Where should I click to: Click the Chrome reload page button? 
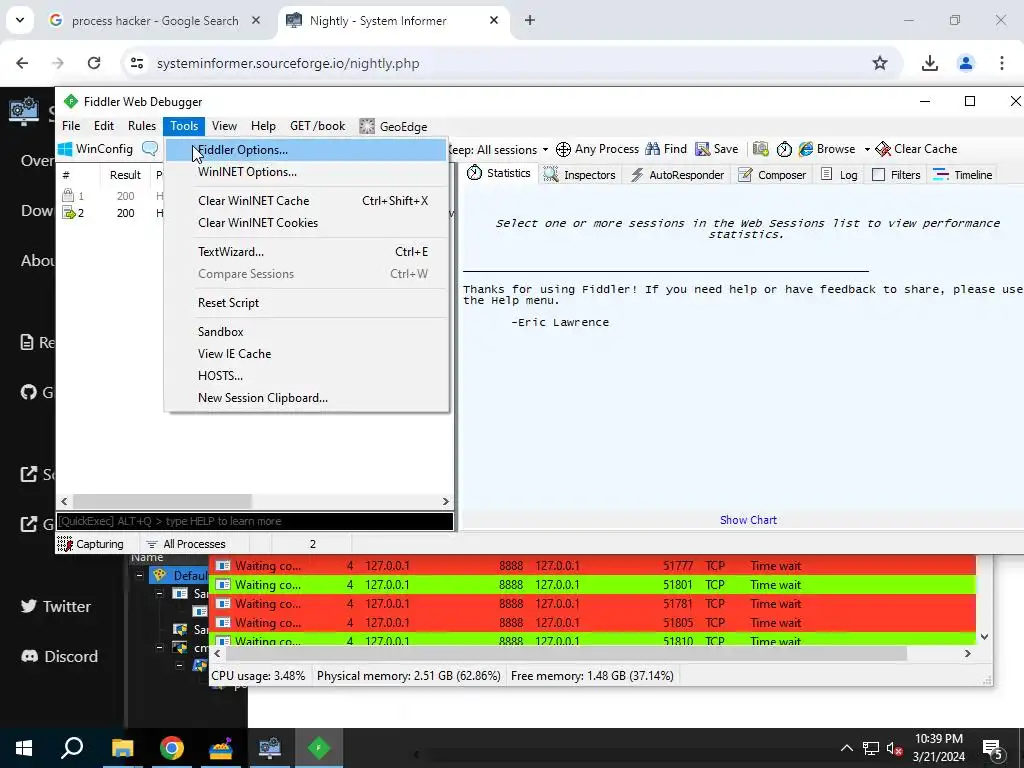tap(94, 63)
